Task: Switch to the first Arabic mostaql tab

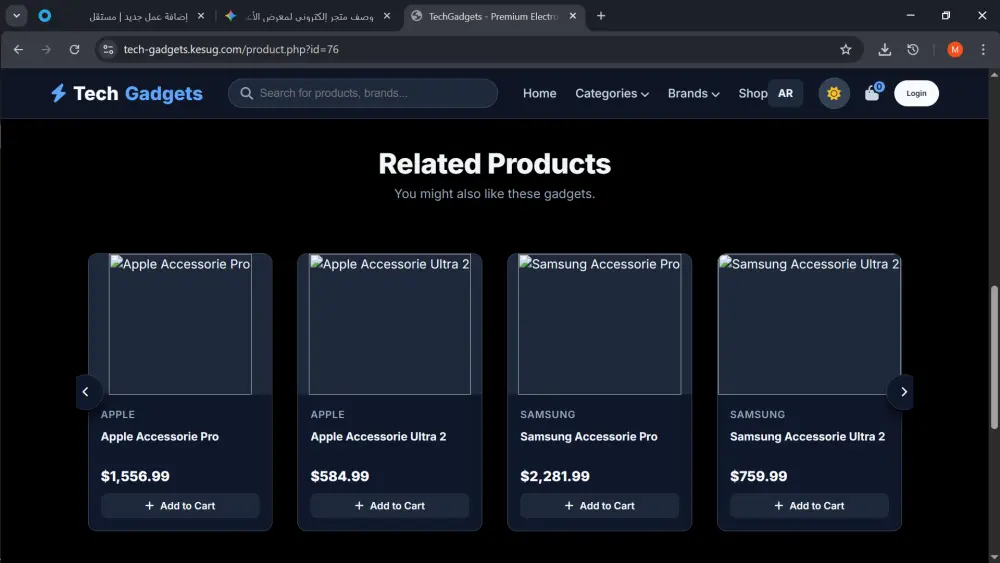Action: [138, 16]
